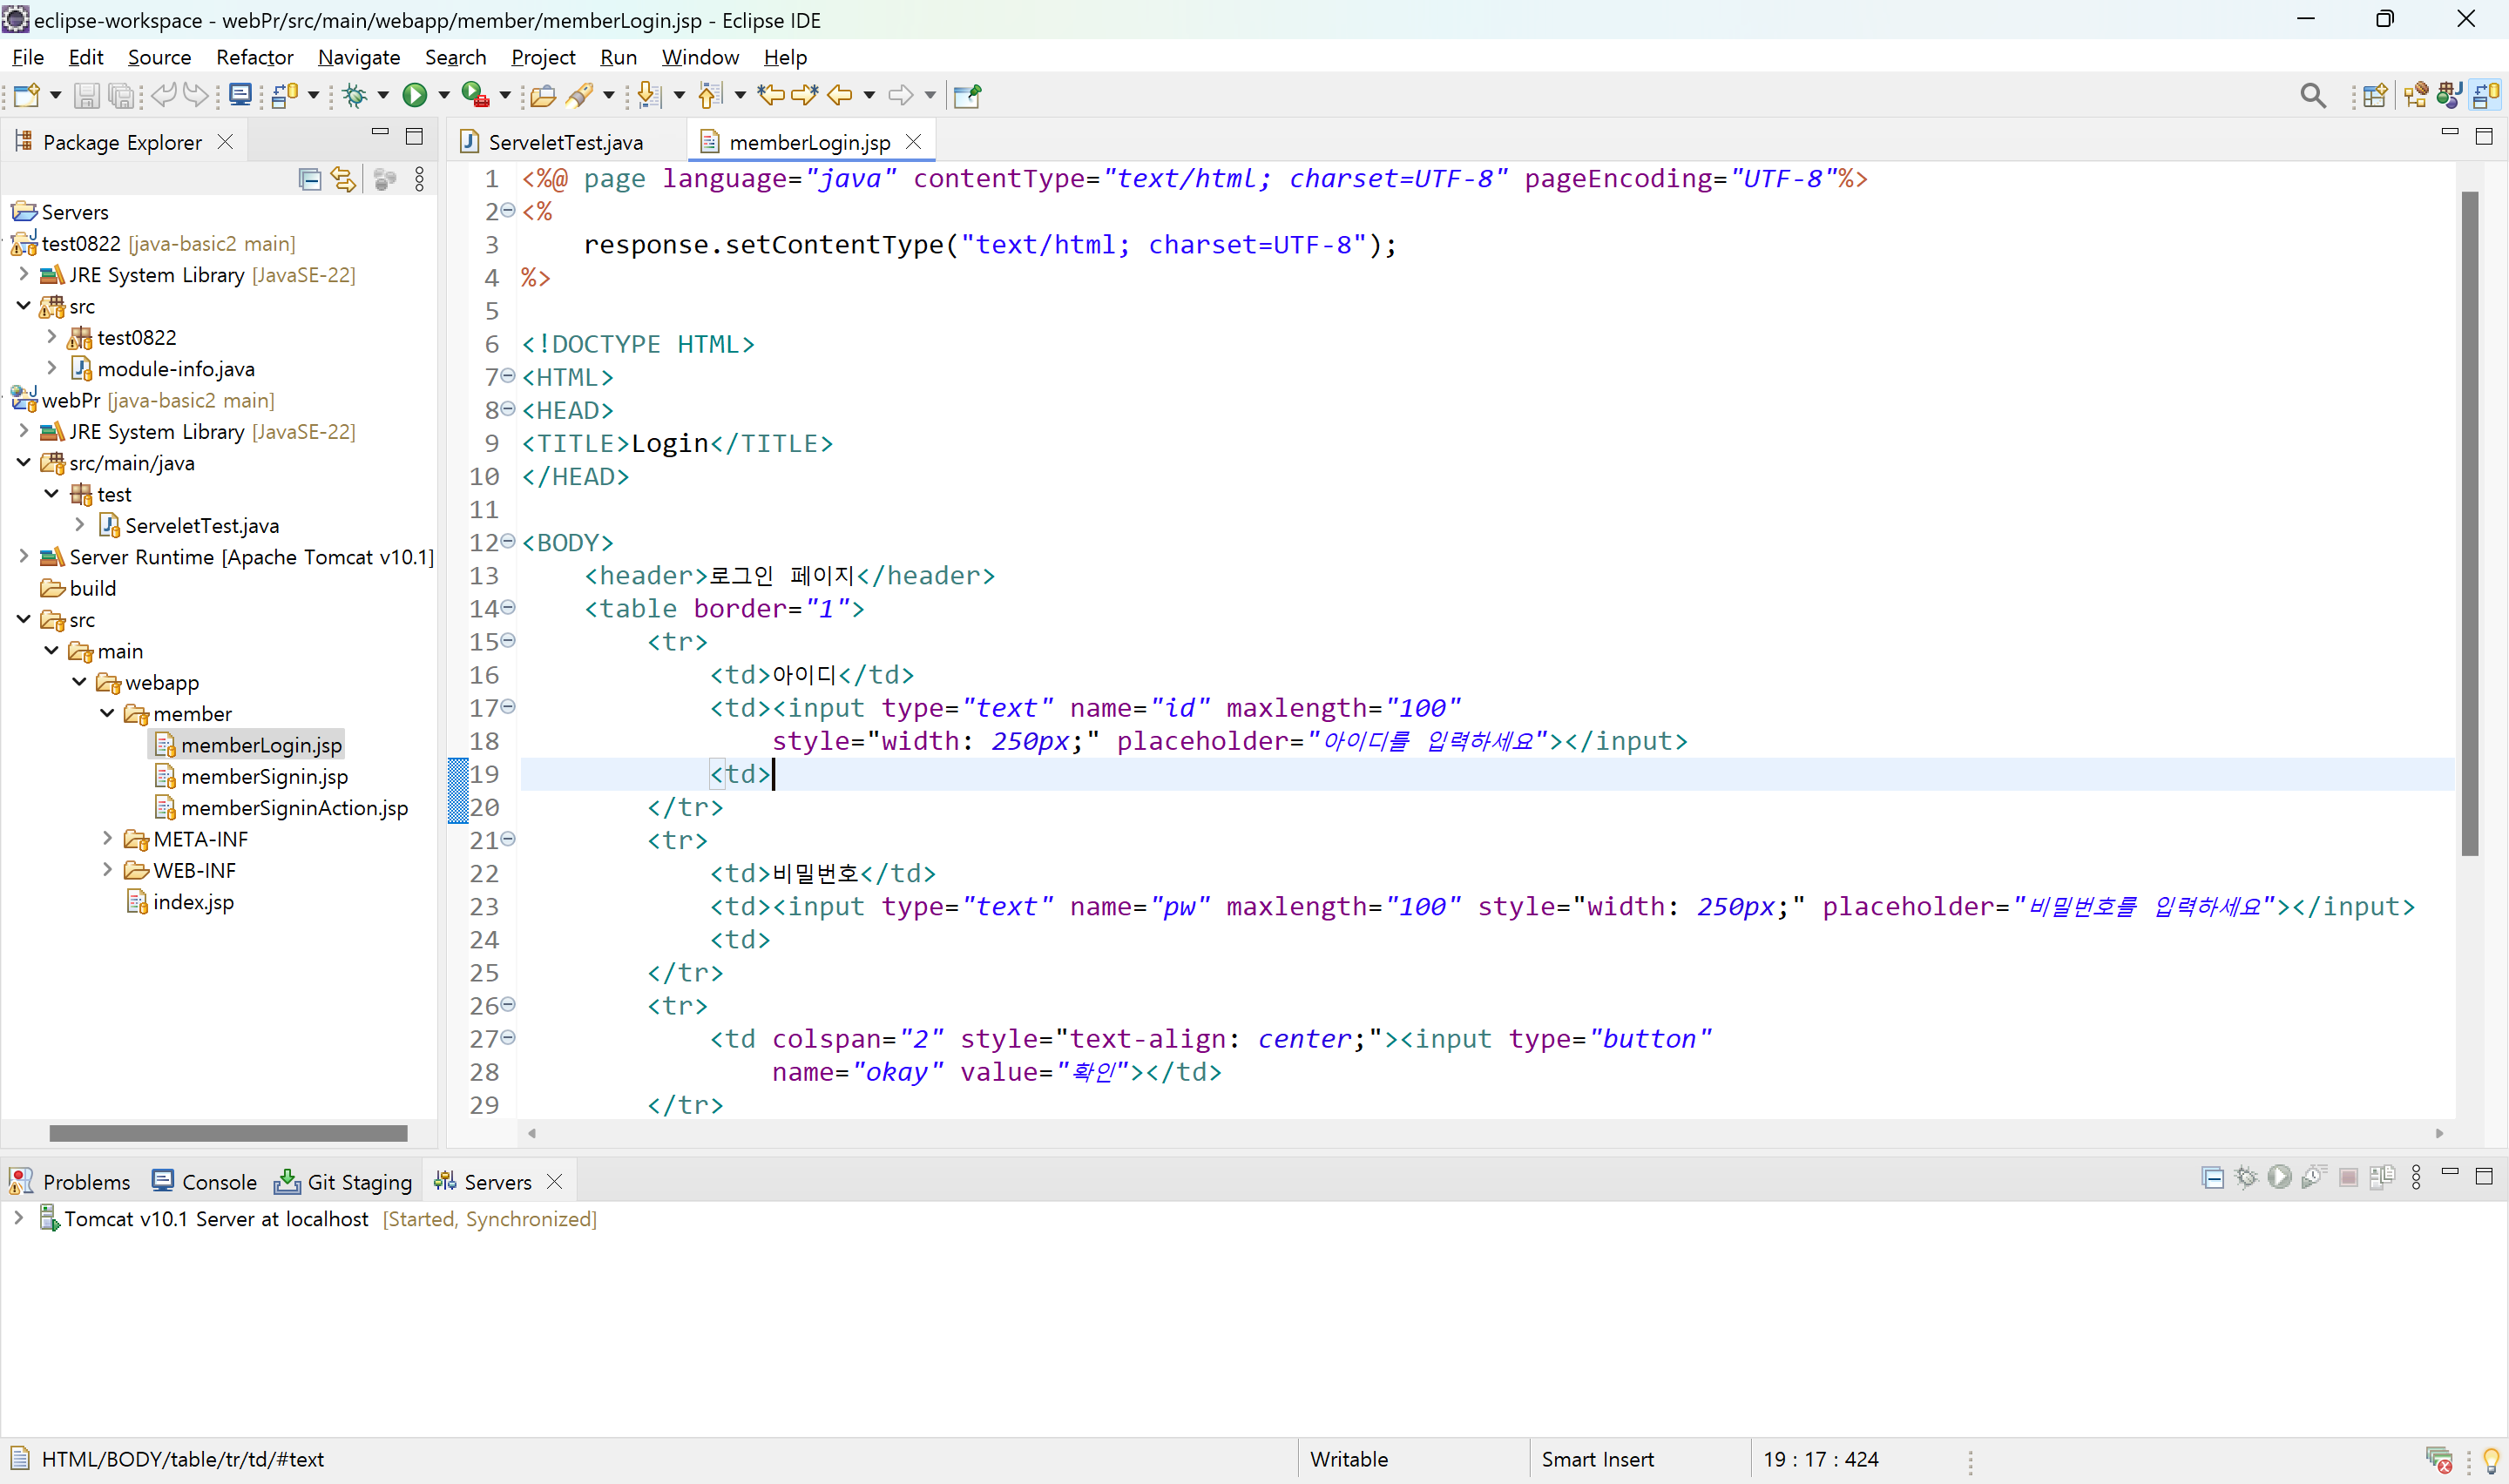Open the search magnifier icon
2509x1484 pixels.
[x=2312, y=95]
